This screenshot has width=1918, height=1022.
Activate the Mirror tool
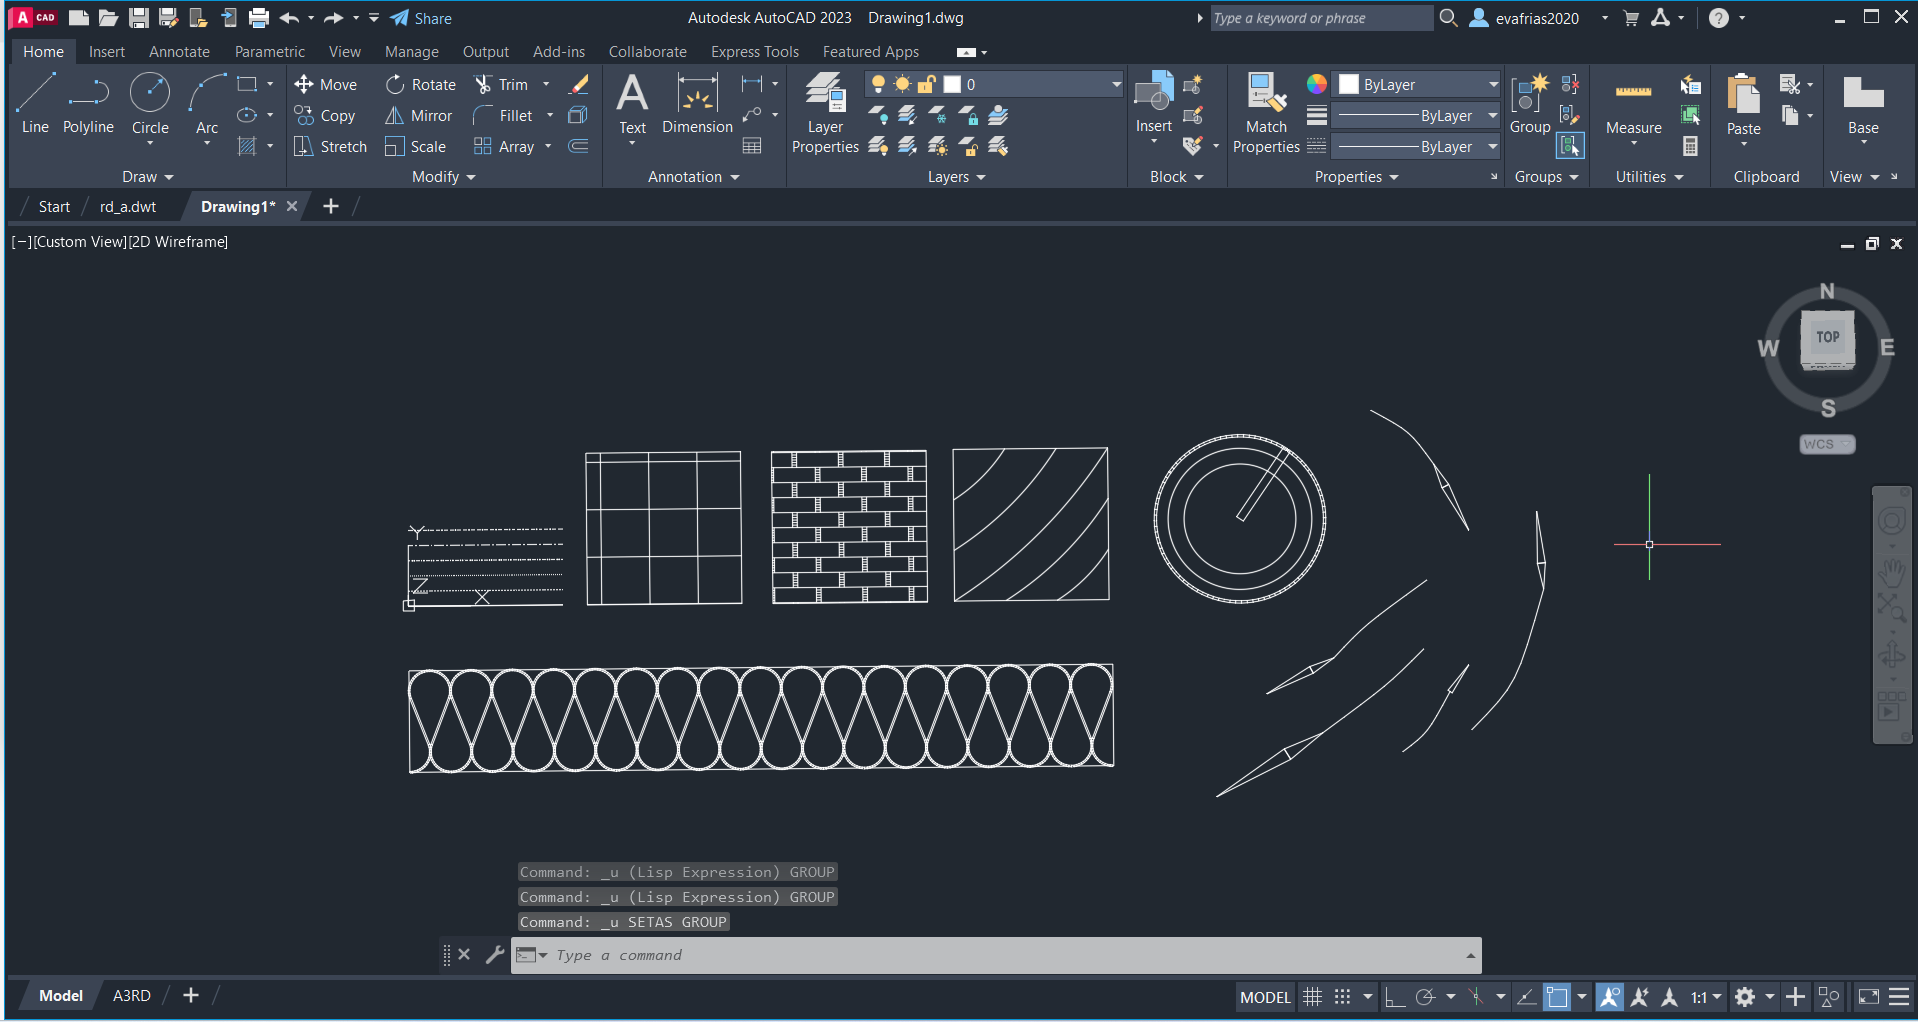pos(419,116)
